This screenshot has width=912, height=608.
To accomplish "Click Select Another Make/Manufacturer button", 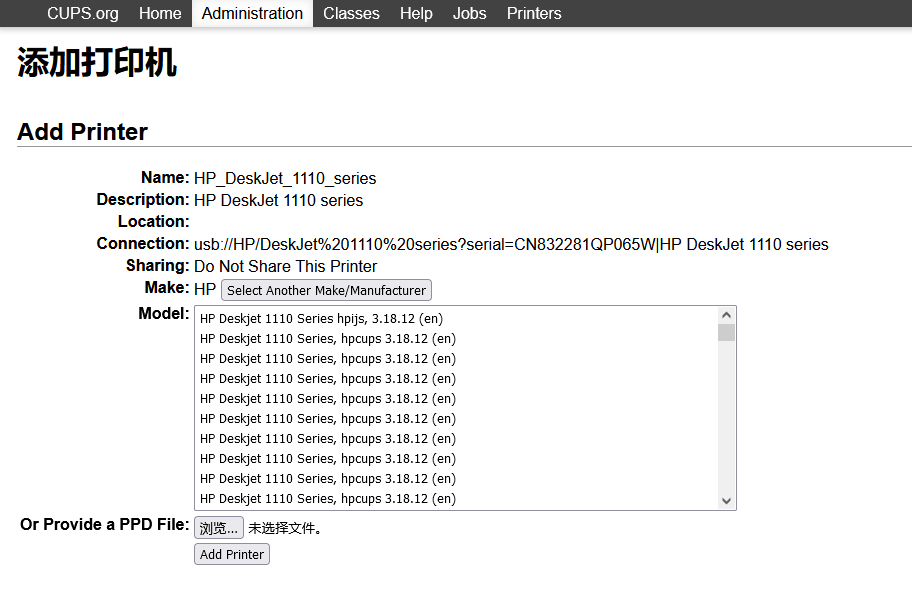I will click(326, 290).
